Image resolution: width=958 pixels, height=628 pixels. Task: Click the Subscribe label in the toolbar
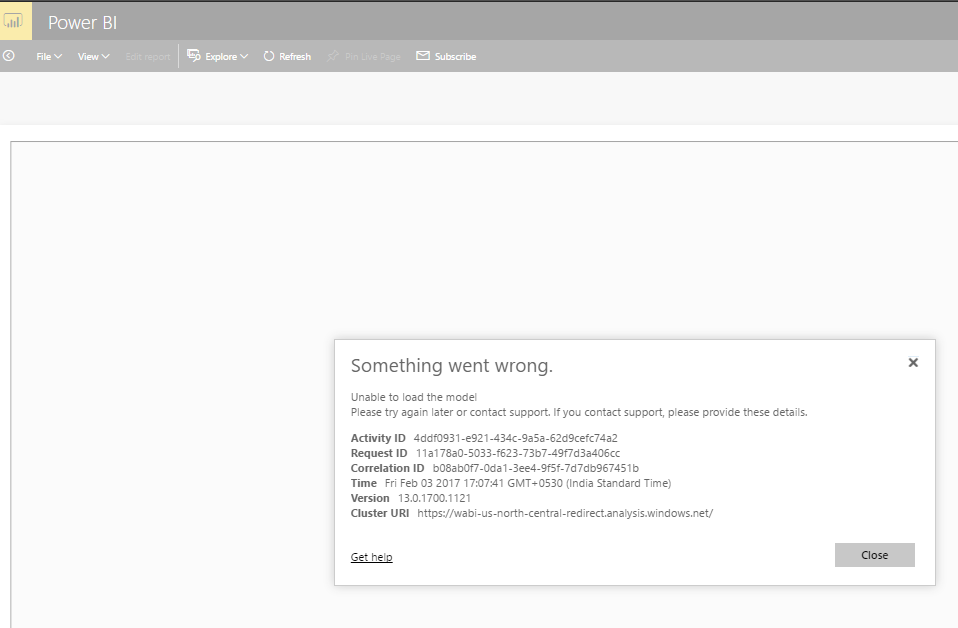coord(455,56)
